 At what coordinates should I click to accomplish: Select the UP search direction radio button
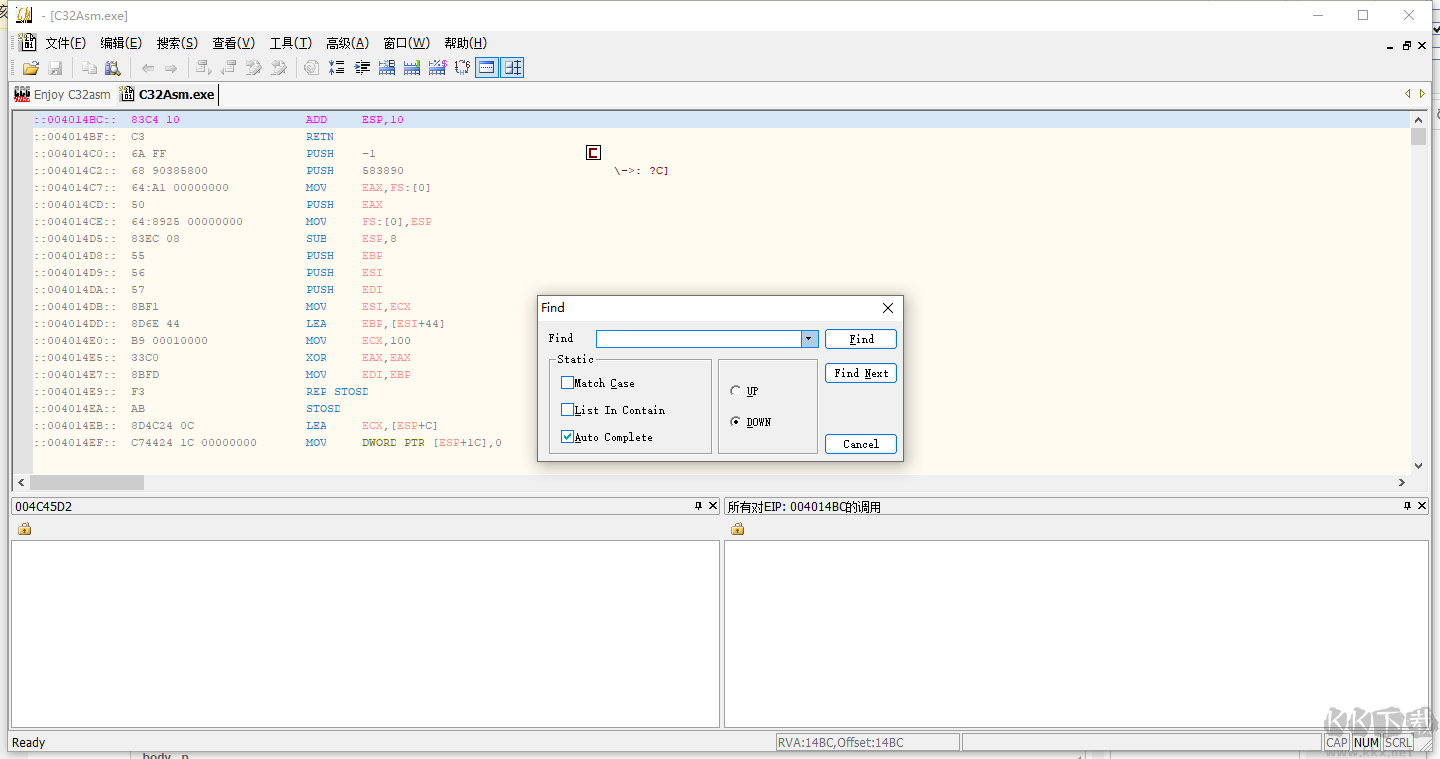[x=736, y=391]
